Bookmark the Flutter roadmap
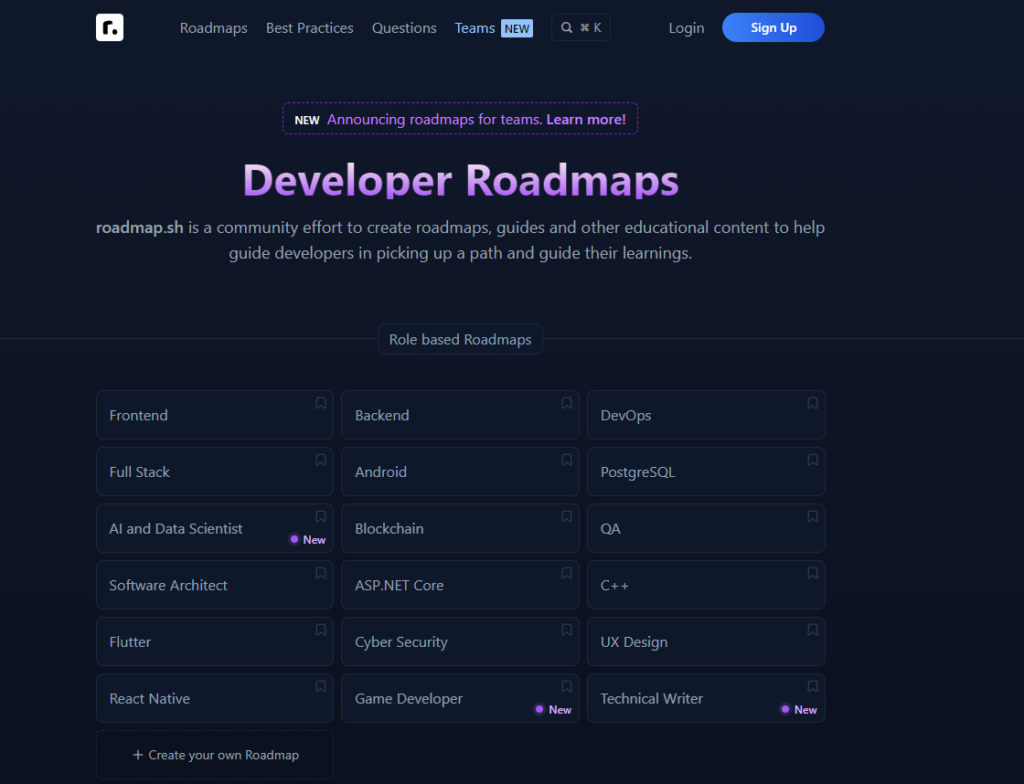 [x=321, y=630]
